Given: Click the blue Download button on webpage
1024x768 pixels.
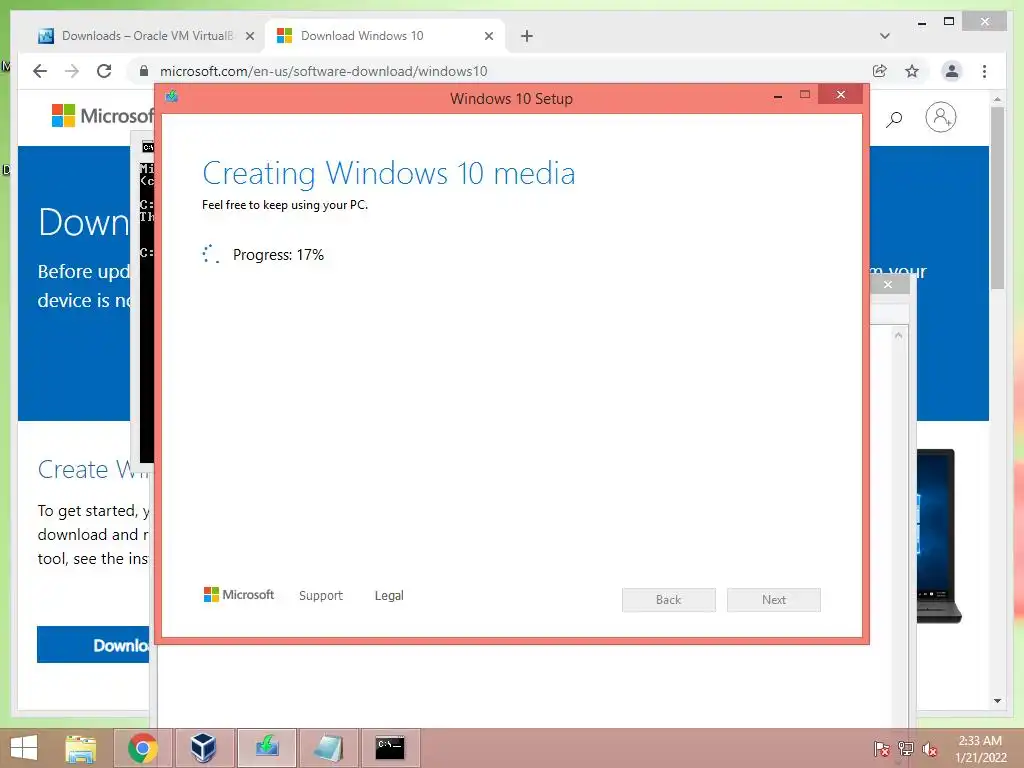Looking at the screenshot, I should click(x=93, y=645).
